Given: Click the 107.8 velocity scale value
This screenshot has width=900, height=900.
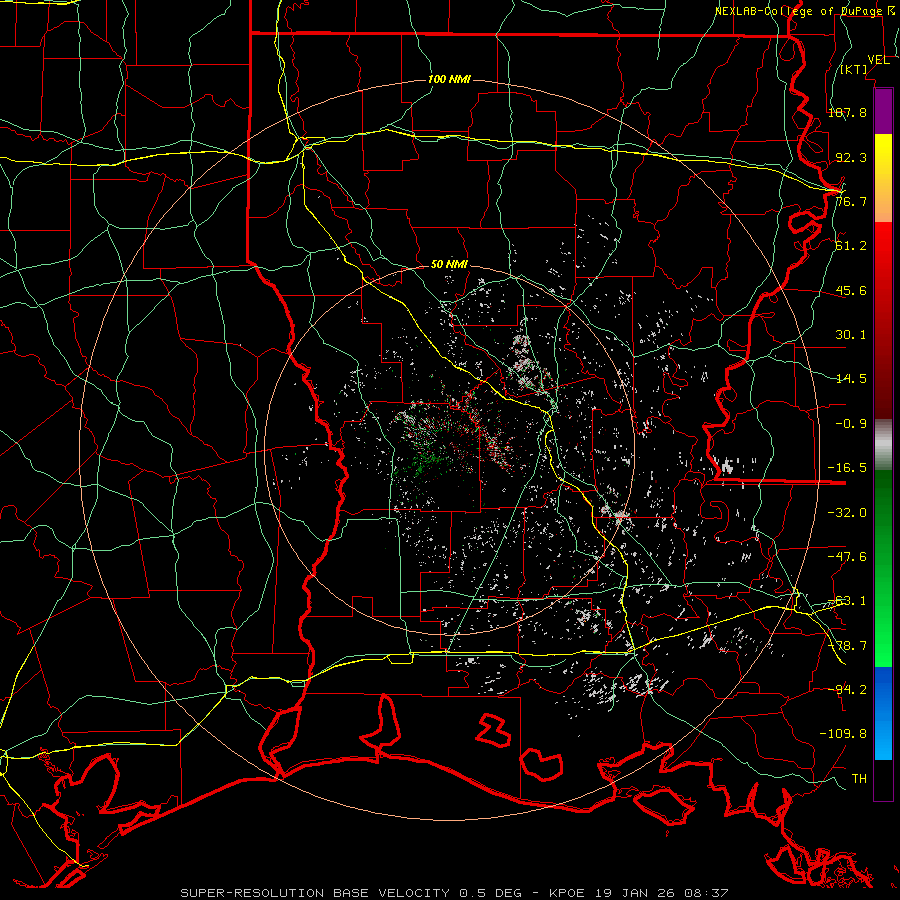Looking at the screenshot, I should tap(847, 112).
